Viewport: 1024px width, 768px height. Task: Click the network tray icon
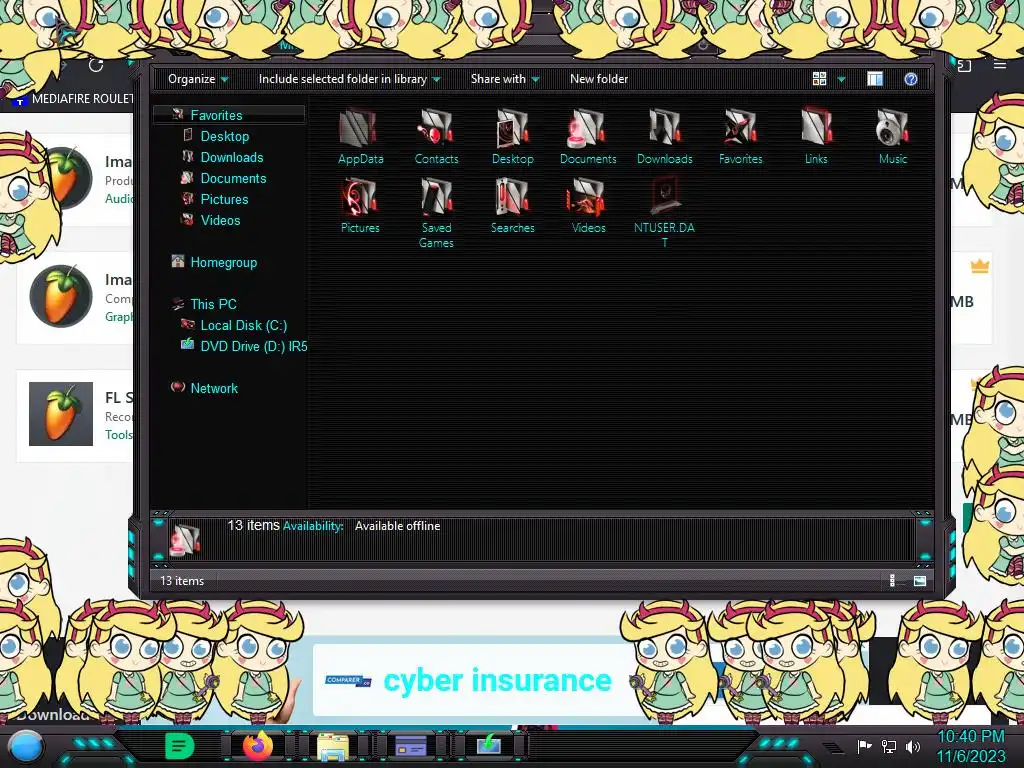pyautogui.click(x=889, y=746)
